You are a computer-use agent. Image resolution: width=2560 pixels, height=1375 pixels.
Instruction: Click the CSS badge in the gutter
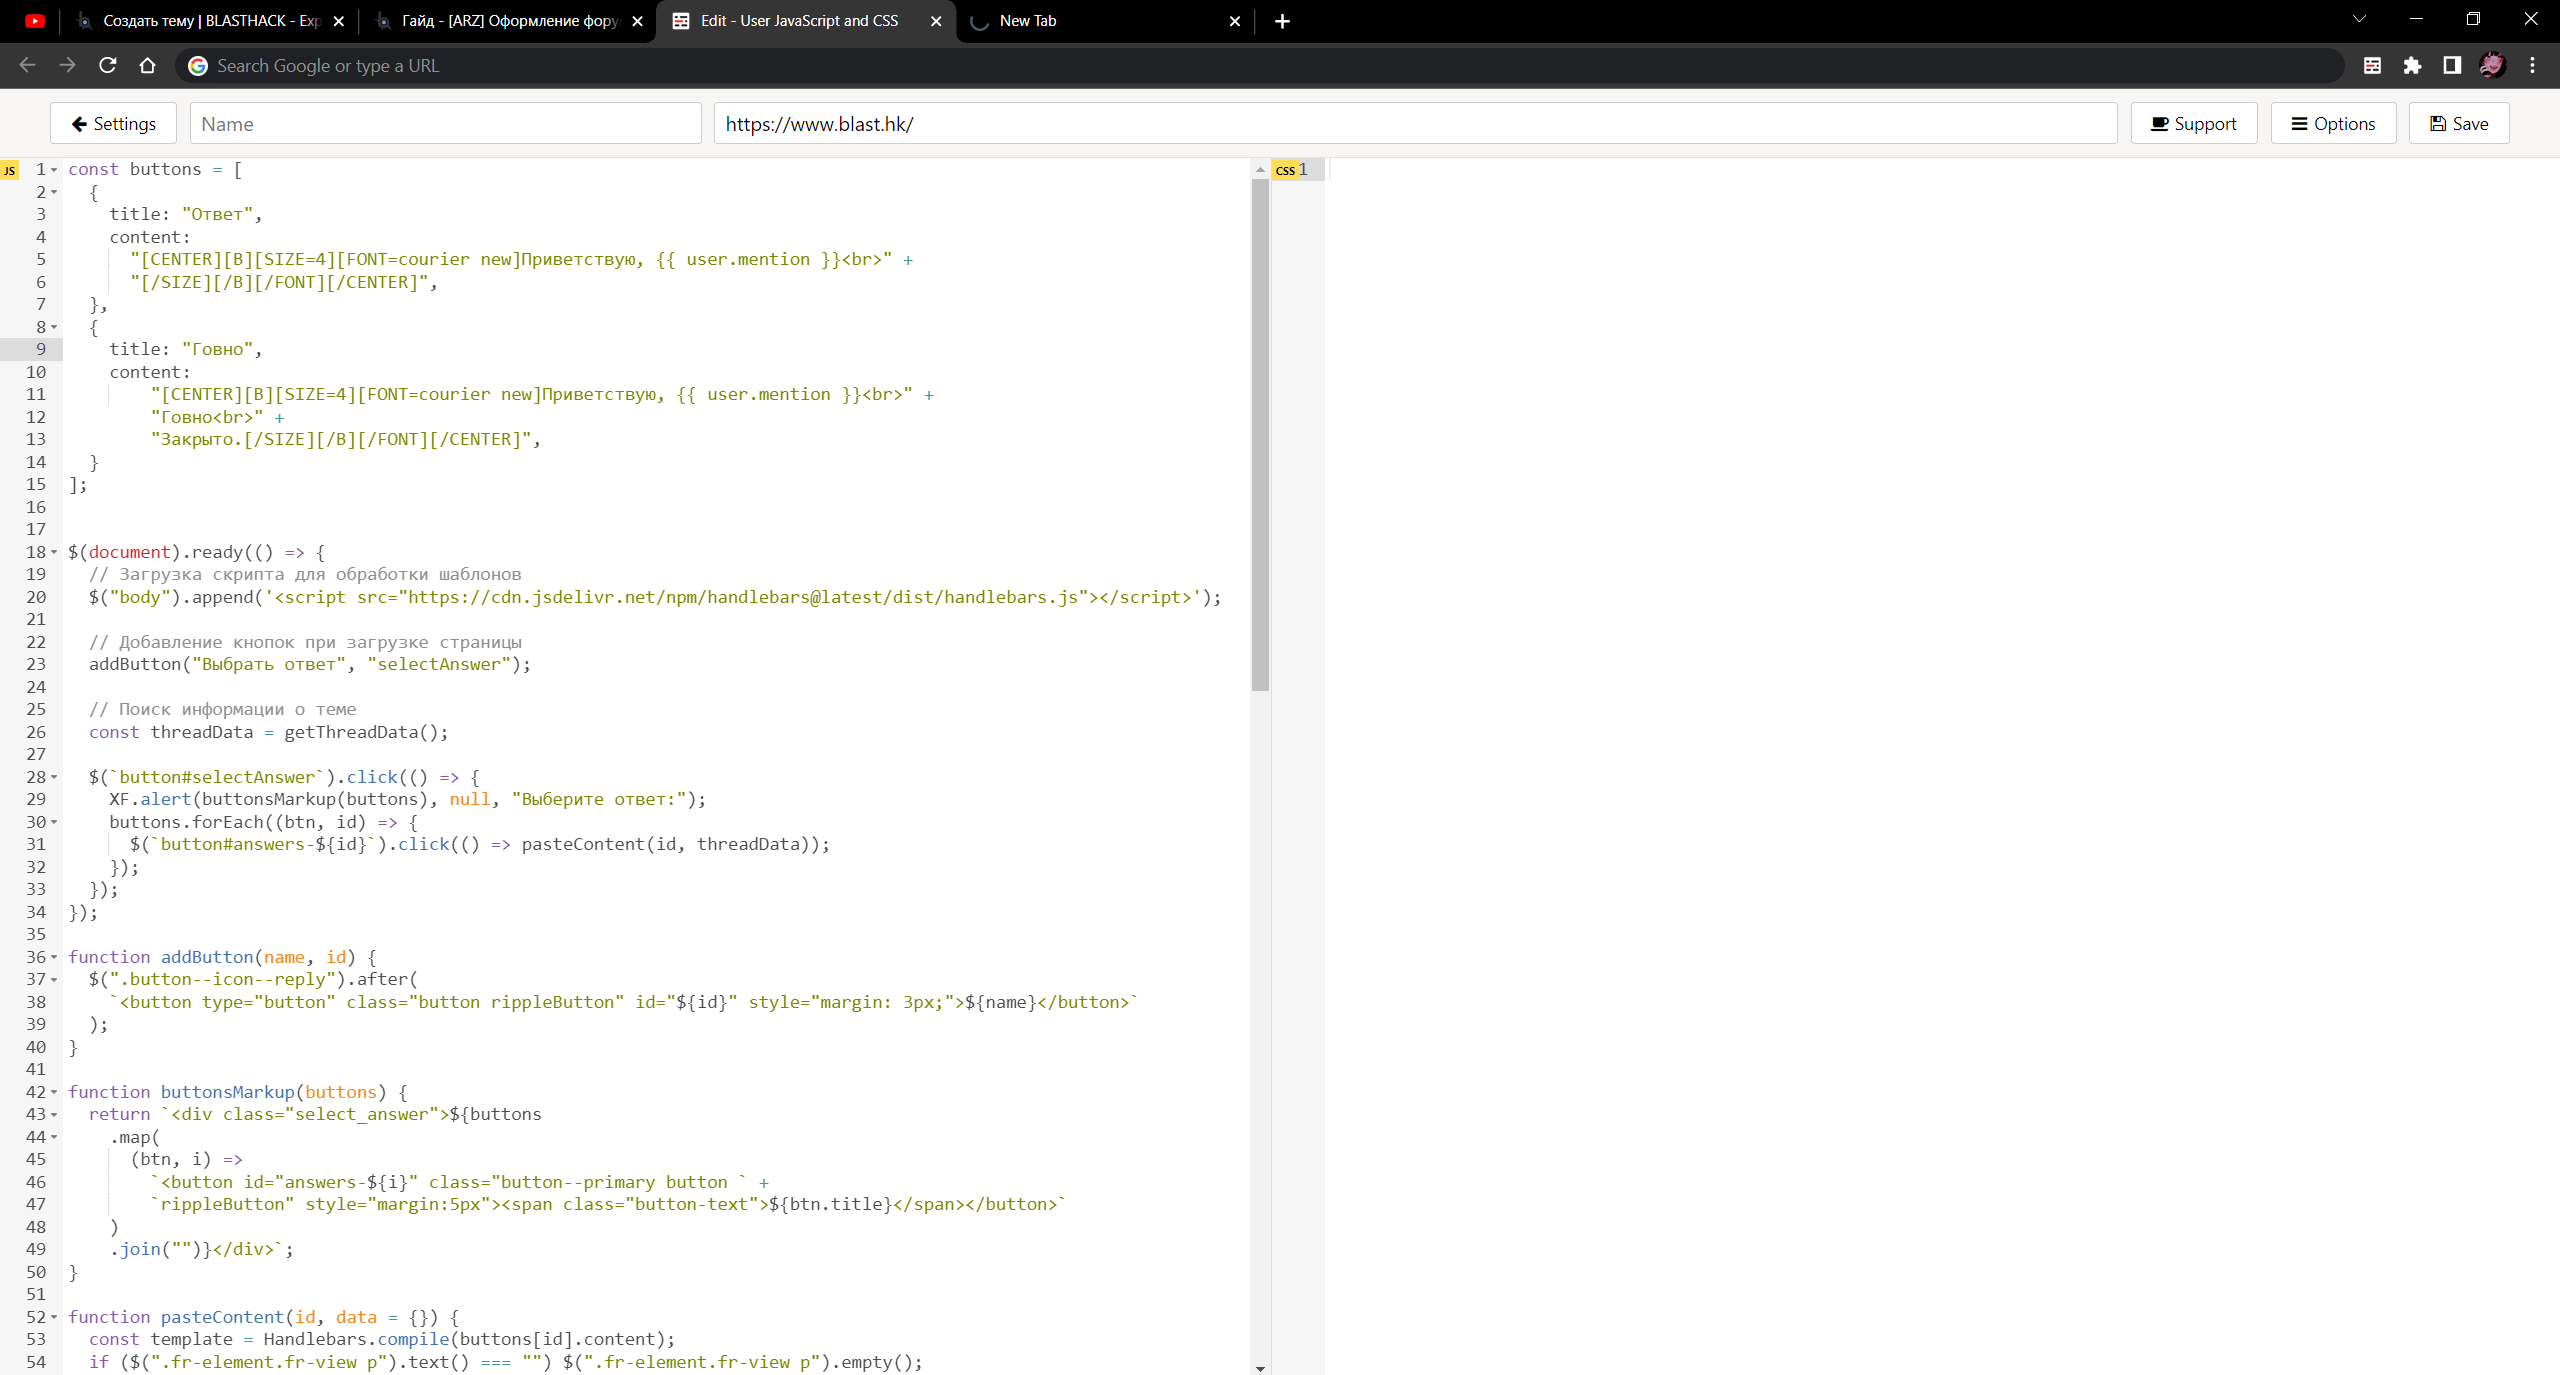pyautogui.click(x=1285, y=170)
